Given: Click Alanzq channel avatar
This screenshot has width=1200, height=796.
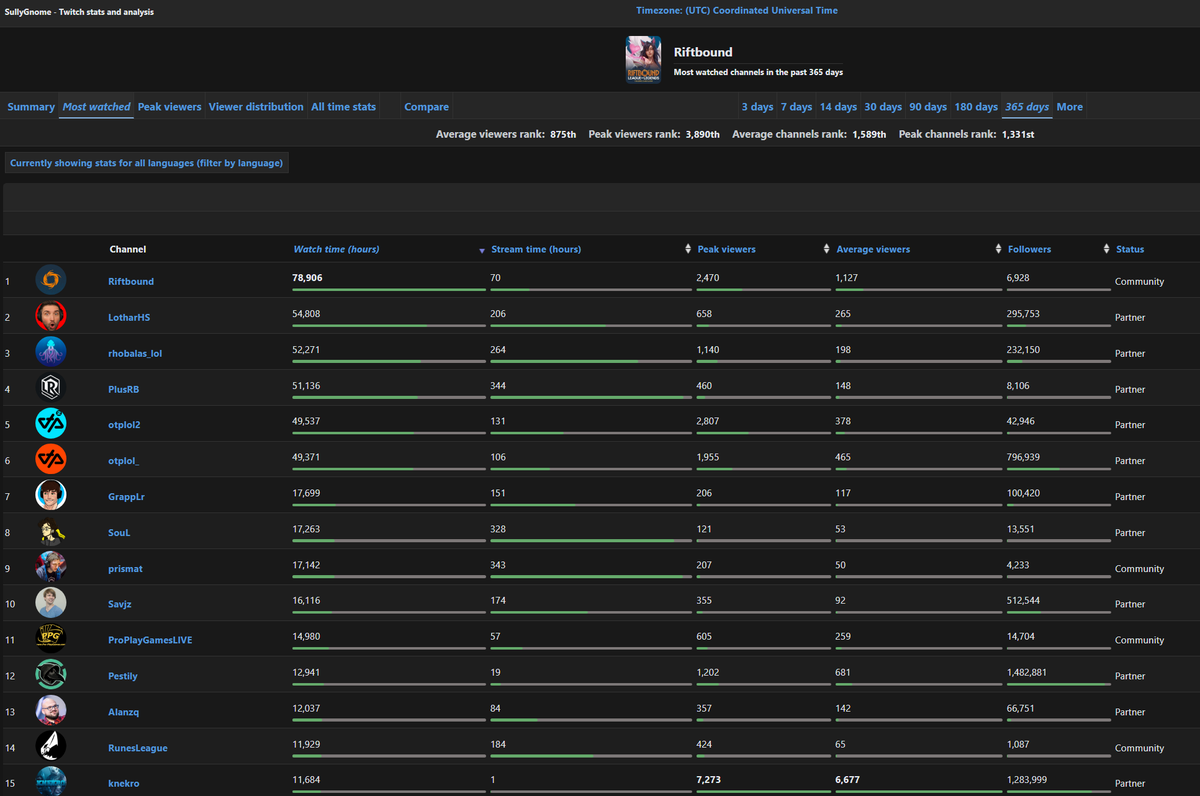Looking at the screenshot, I should [51, 712].
